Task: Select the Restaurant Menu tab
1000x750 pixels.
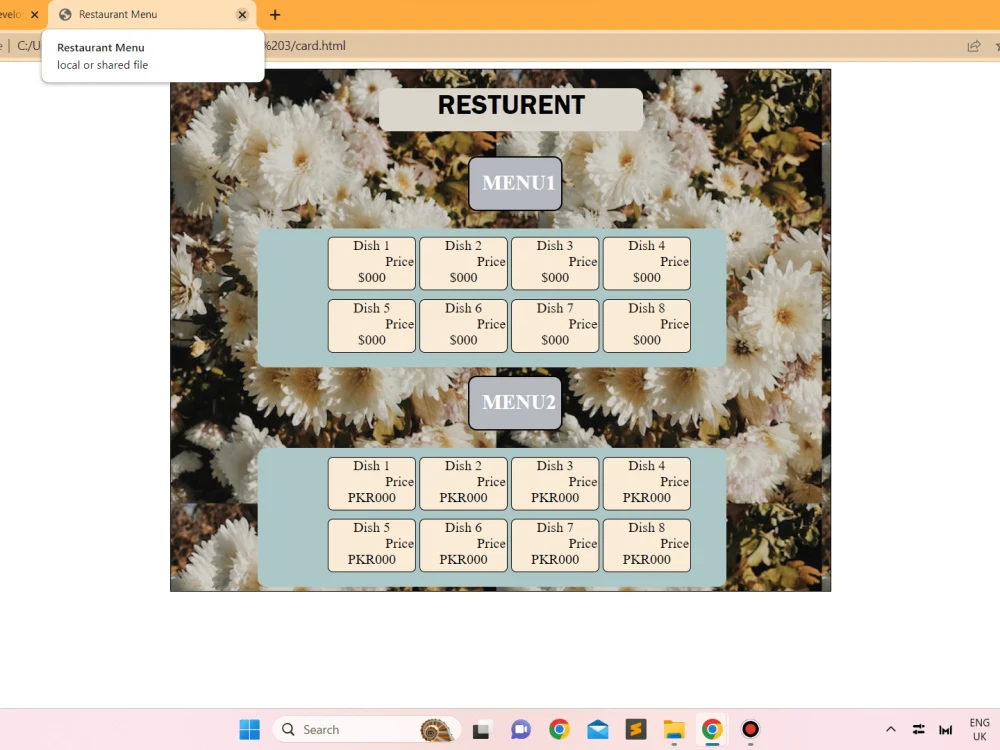Action: point(152,15)
